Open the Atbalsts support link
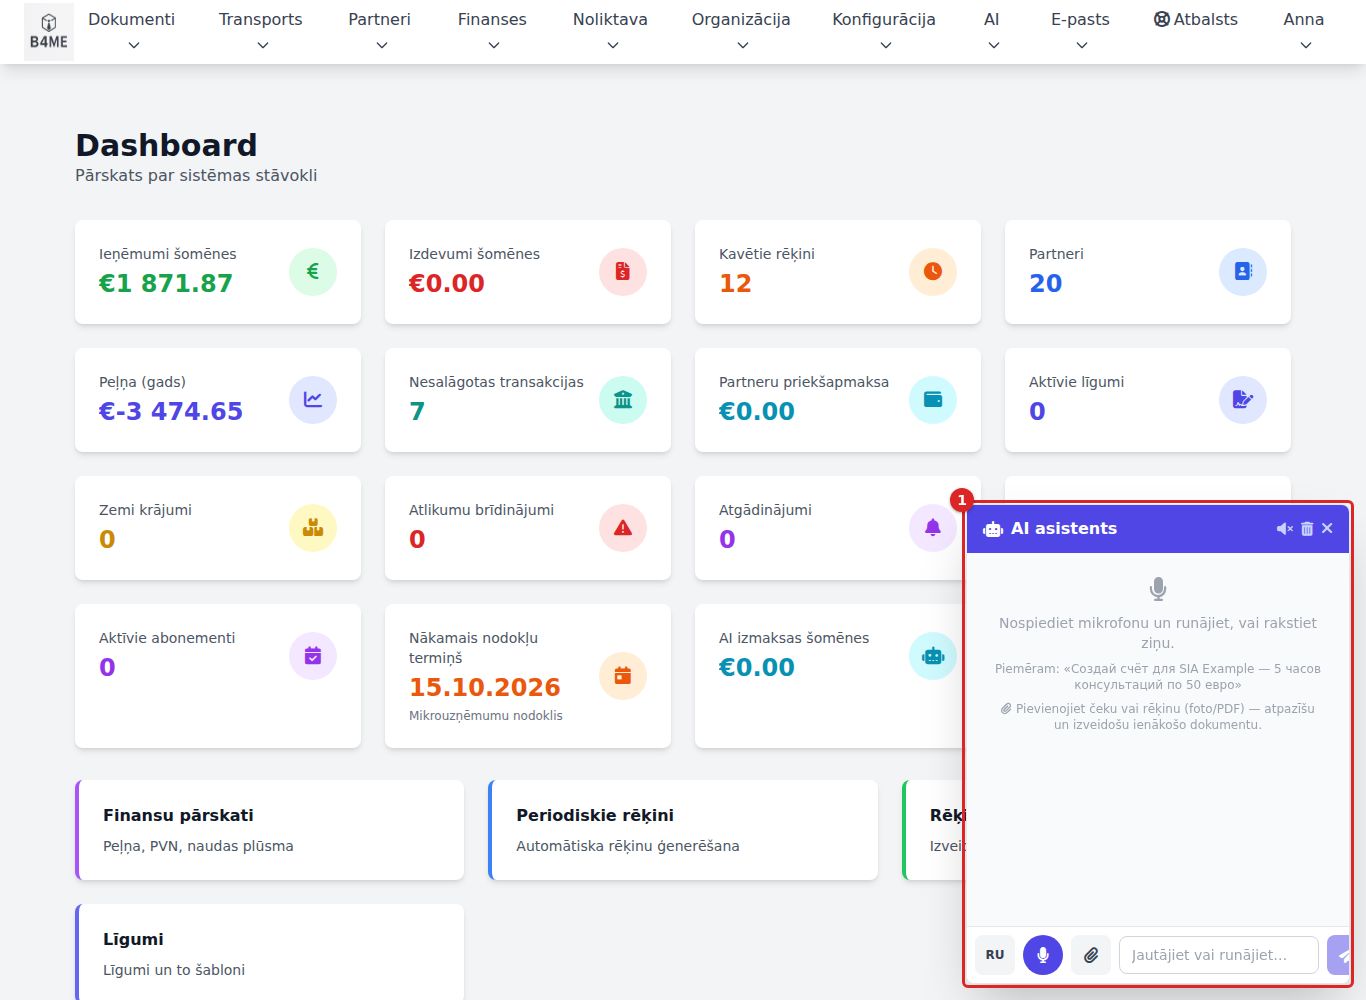Screen dimensions: 1366x1000 [x=1196, y=19]
